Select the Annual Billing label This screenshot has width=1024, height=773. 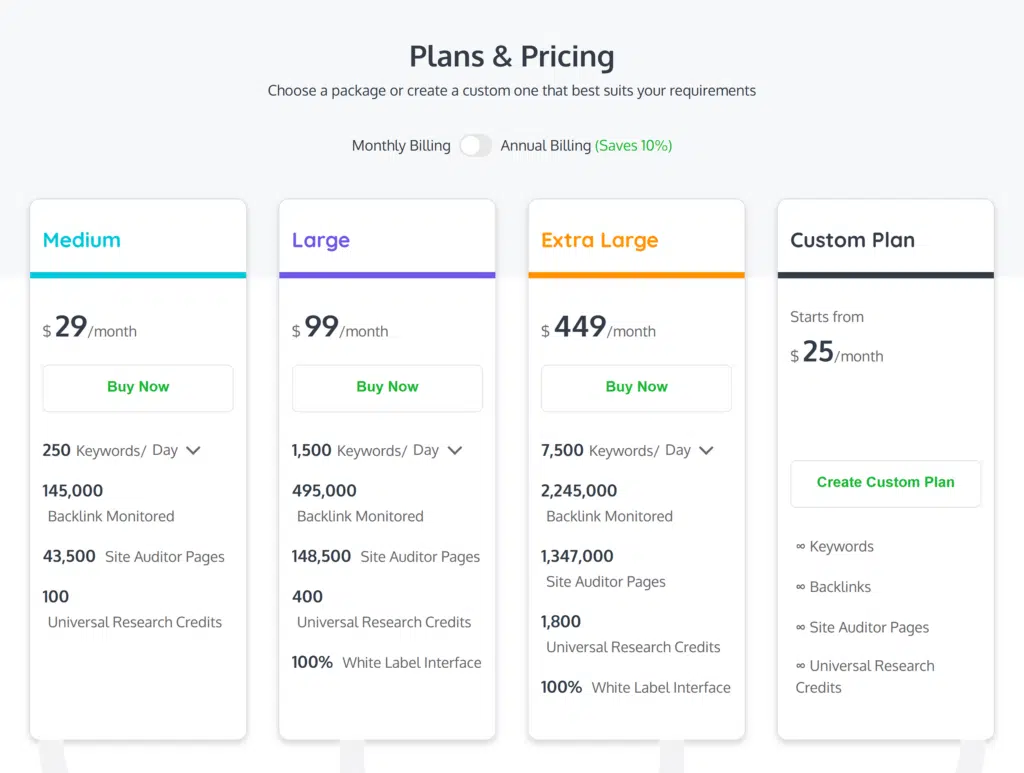(x=546, y=146)
